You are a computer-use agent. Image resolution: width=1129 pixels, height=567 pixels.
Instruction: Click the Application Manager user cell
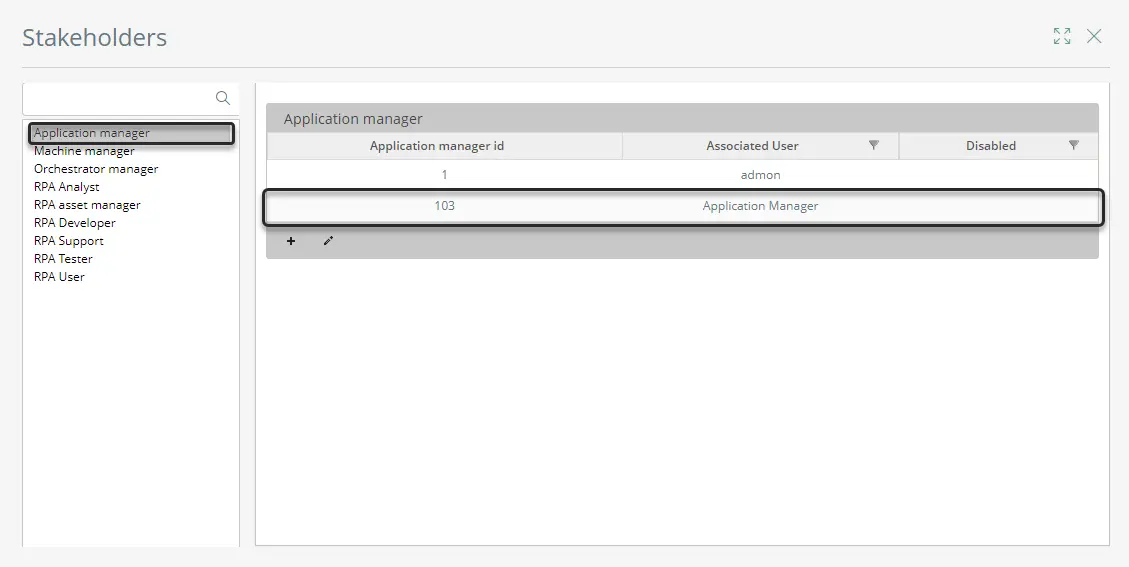point(760,206)
